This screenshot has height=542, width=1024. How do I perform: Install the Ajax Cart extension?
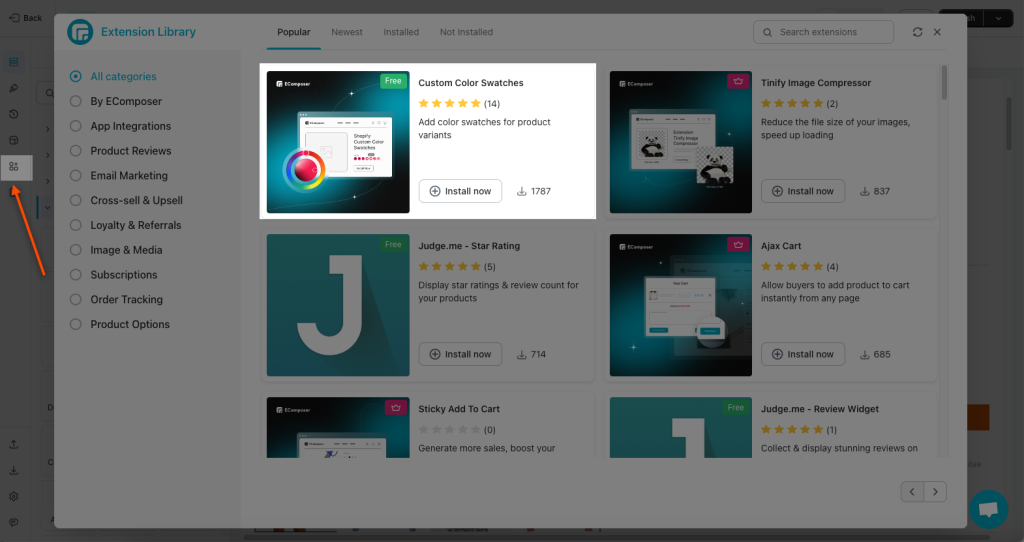803,355
